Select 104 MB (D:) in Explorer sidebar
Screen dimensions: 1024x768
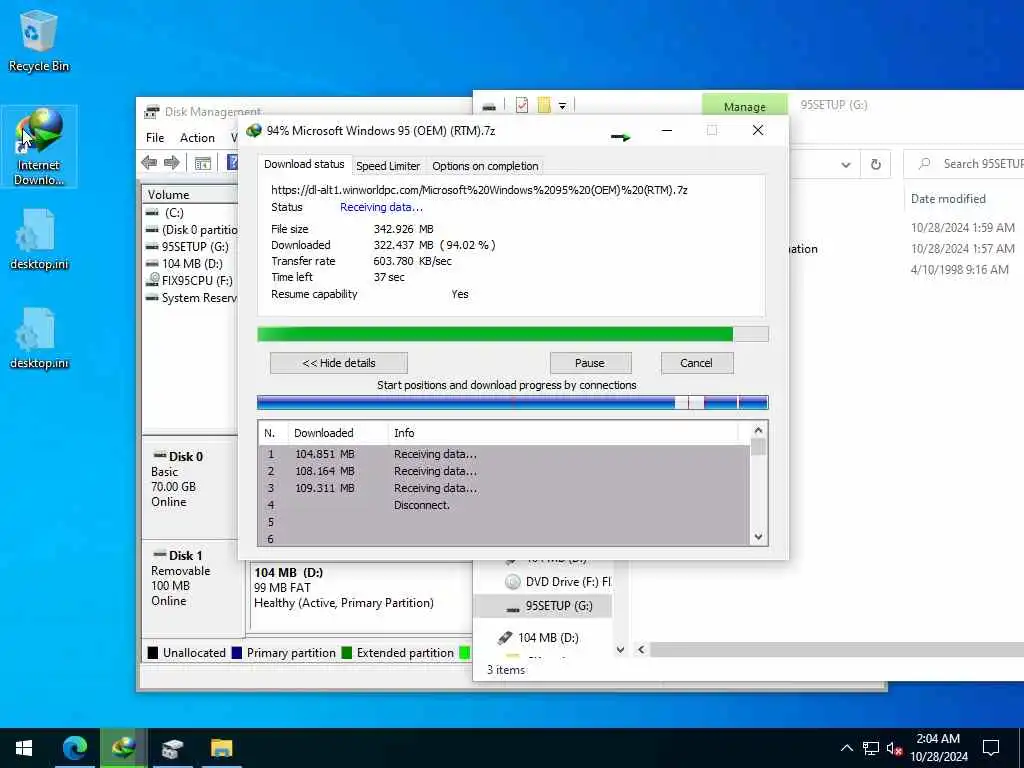pos(543,637)
